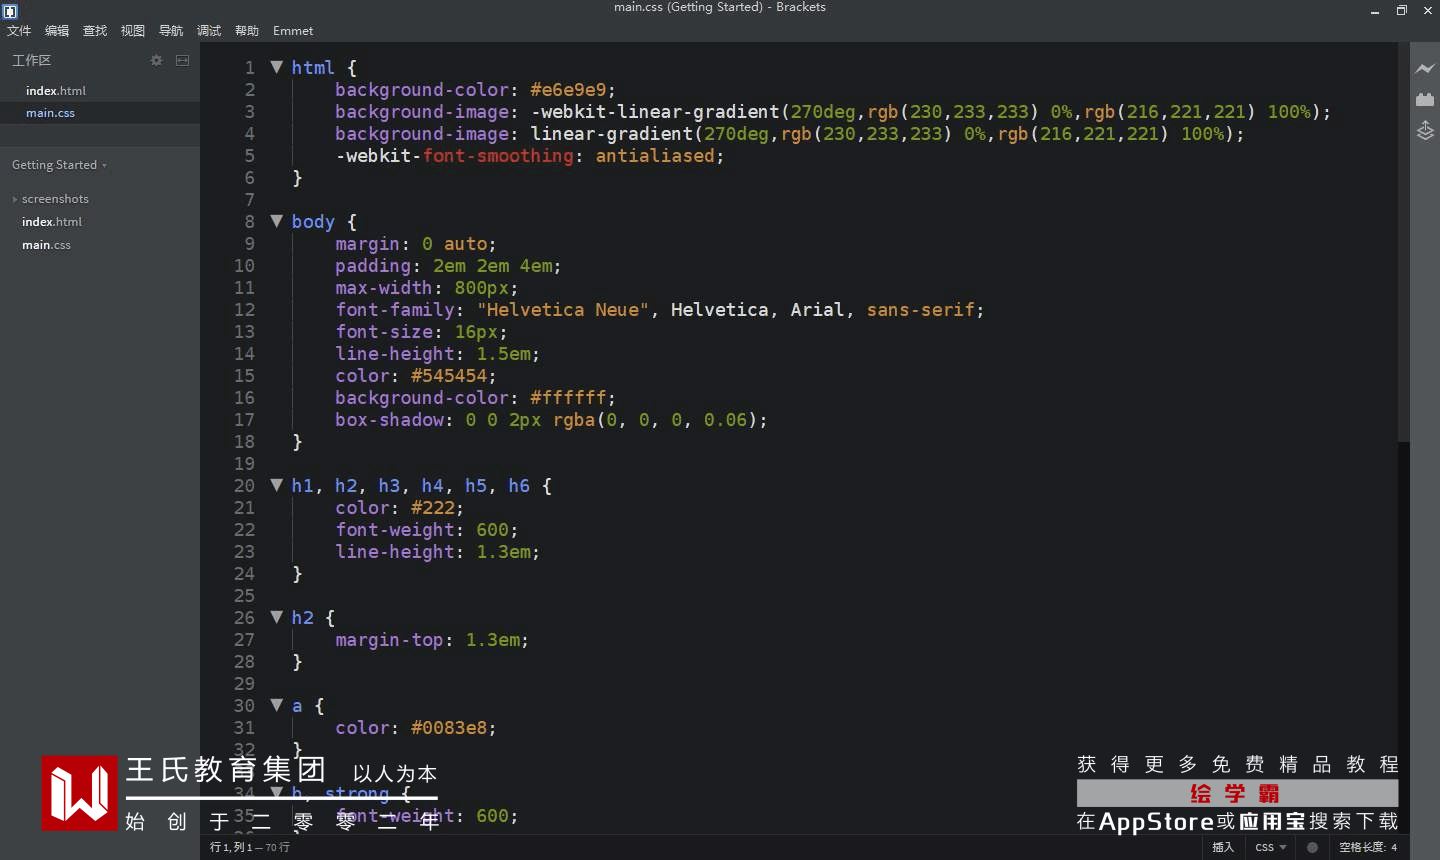The height and width of the screenshot is (860, 1440).
Task: Click the #ffffff color value
Action: point(568,398)
